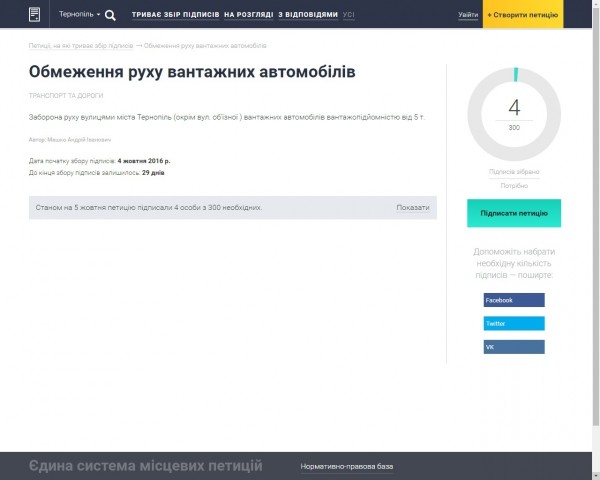Screen dimensions: 600x480
Task: Click the remaining 29 днів text
Action: pyautogui.click(x=153, y=173)
